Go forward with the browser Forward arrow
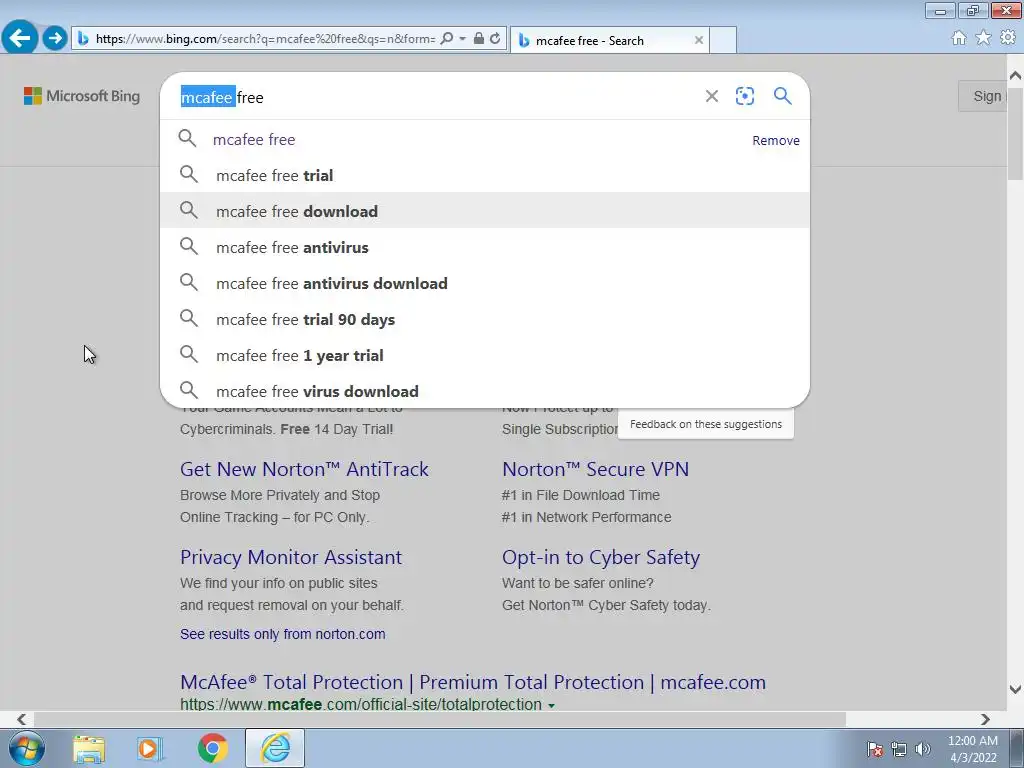 coord(55,38)
